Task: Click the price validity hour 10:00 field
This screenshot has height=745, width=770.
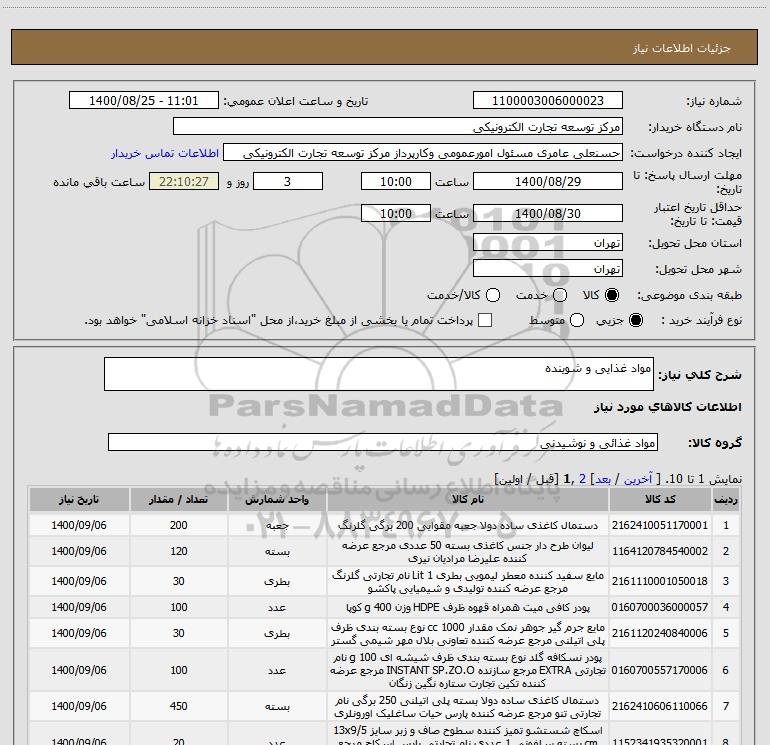Action: 396,213
